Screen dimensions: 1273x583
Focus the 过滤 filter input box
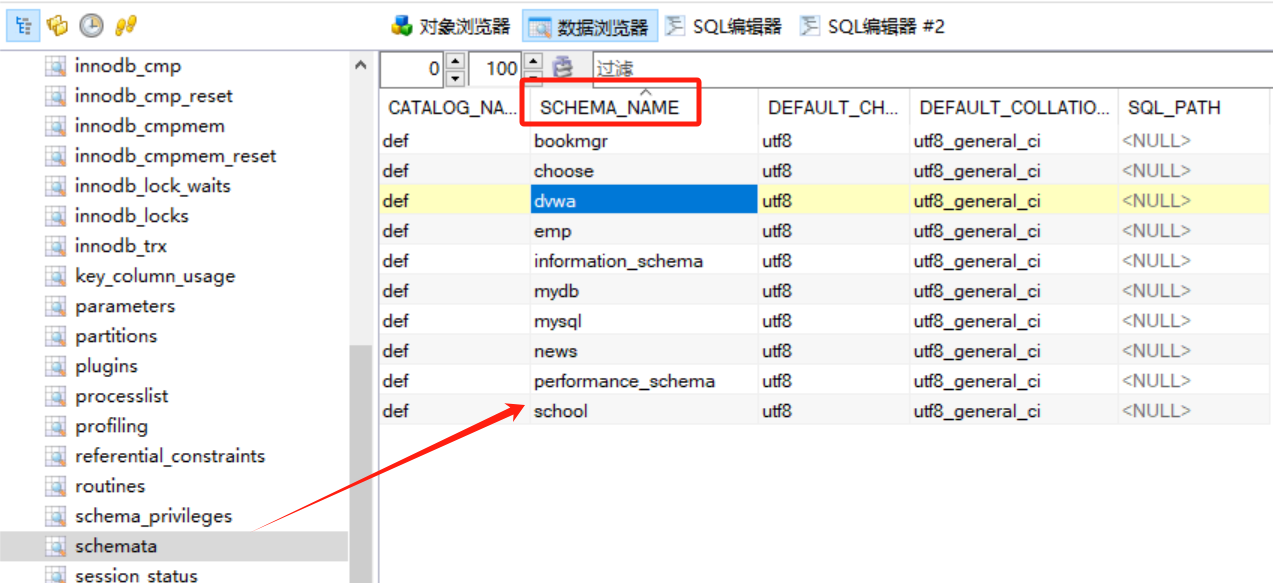[x=930, y=69]
